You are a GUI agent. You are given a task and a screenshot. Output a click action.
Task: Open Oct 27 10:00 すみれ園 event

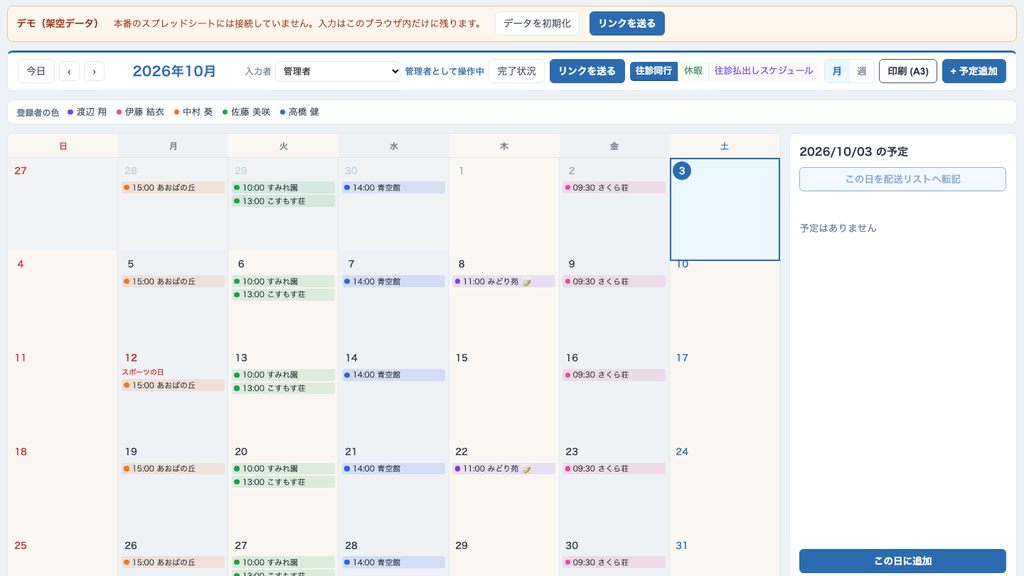283,562
